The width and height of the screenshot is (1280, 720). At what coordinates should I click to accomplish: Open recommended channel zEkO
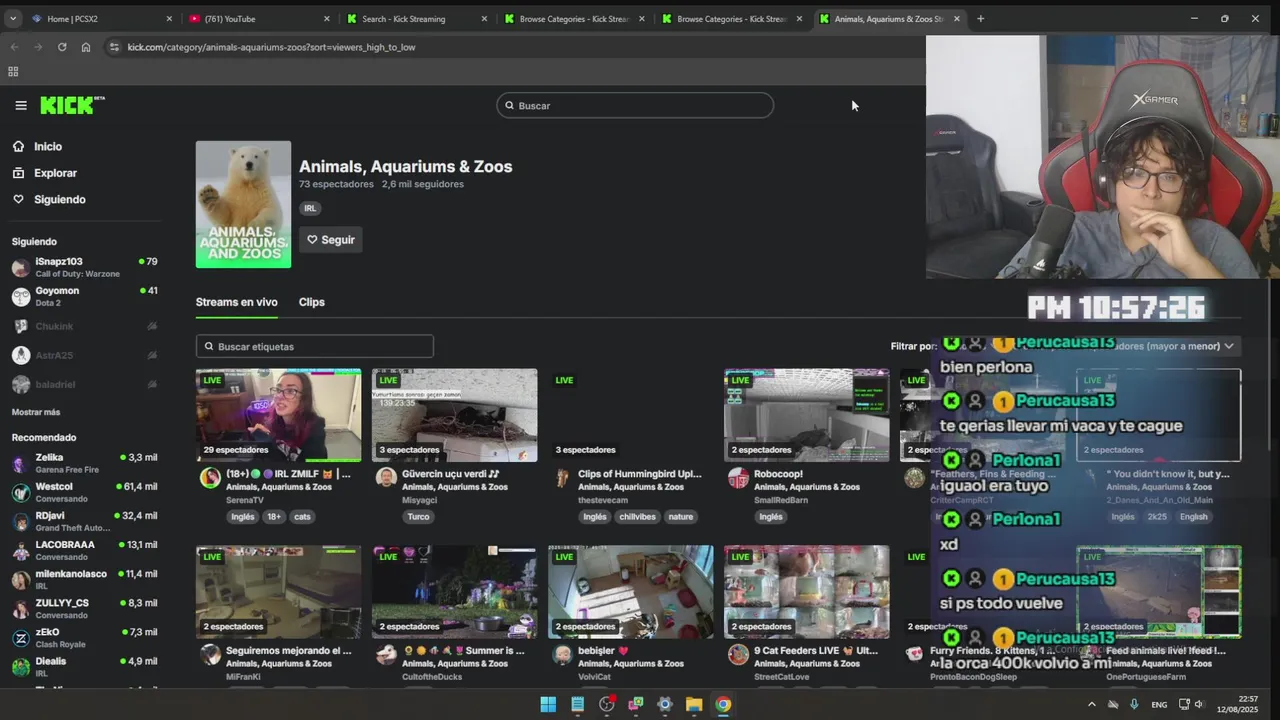click(x=84, y=637)
